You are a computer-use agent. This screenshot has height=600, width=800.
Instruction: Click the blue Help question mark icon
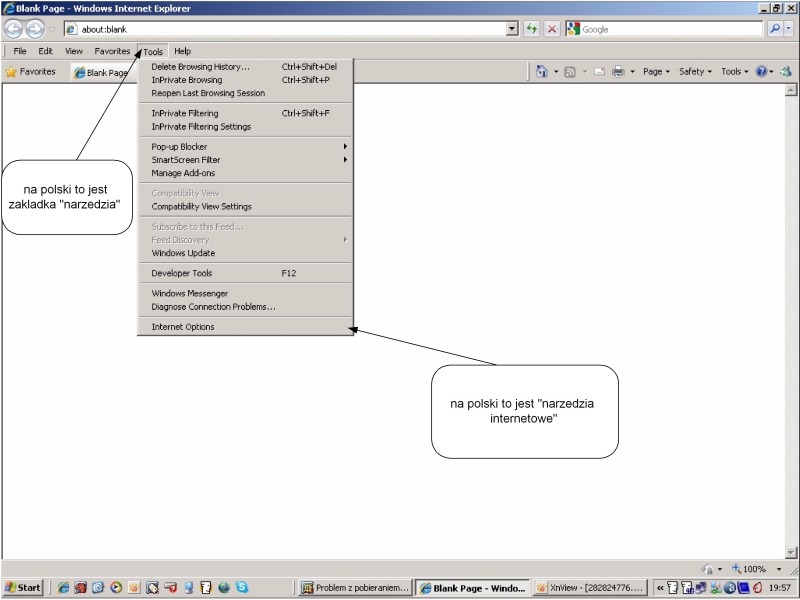click(x=761, y=71)
